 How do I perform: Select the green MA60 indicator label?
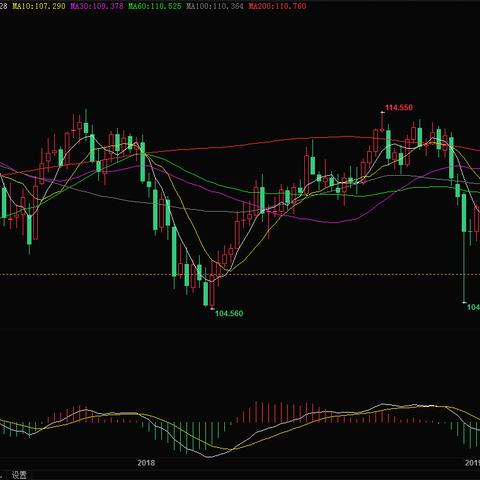pyautogui.click(x=155, y=6)
